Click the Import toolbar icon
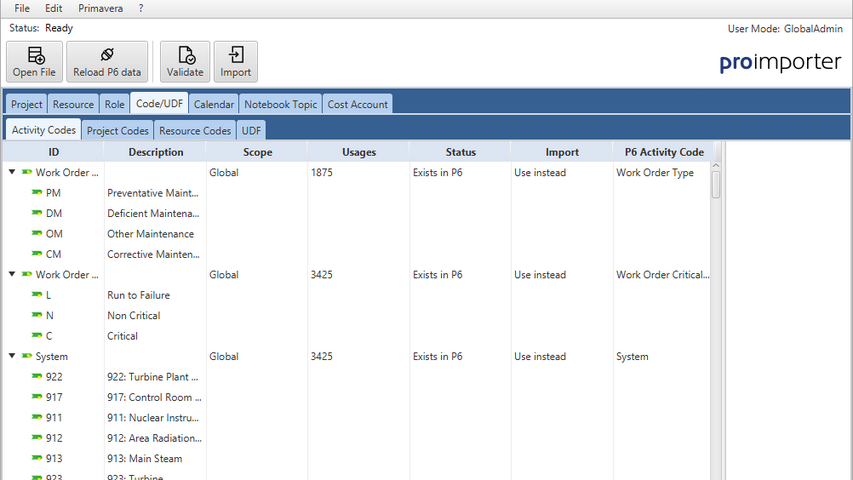The image size is (853, 480). point(236,55)
